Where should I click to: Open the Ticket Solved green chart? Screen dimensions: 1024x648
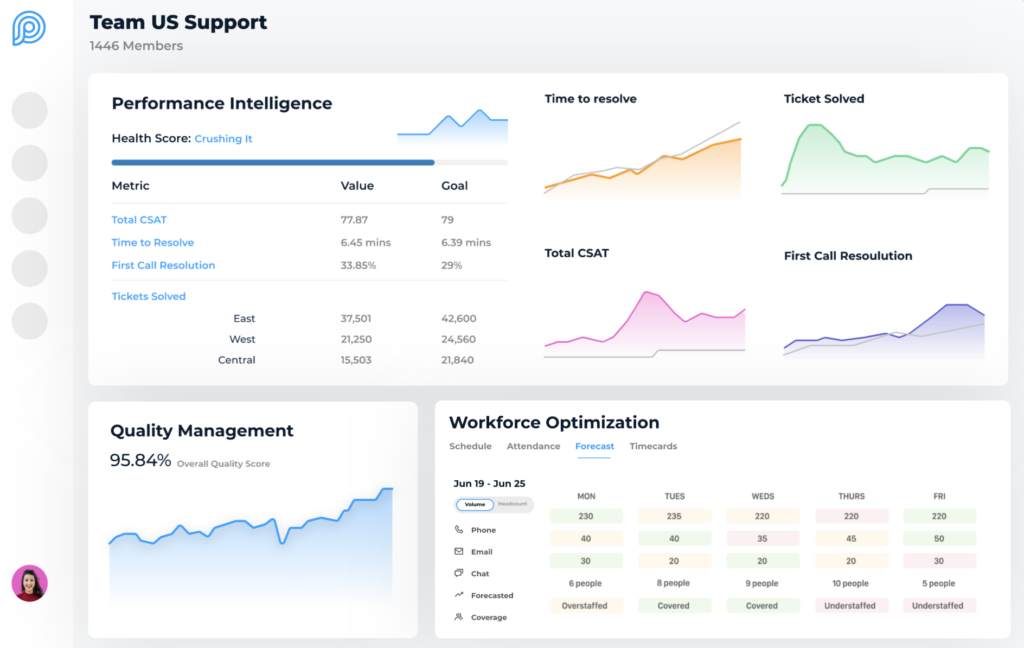tap(886, 159)
